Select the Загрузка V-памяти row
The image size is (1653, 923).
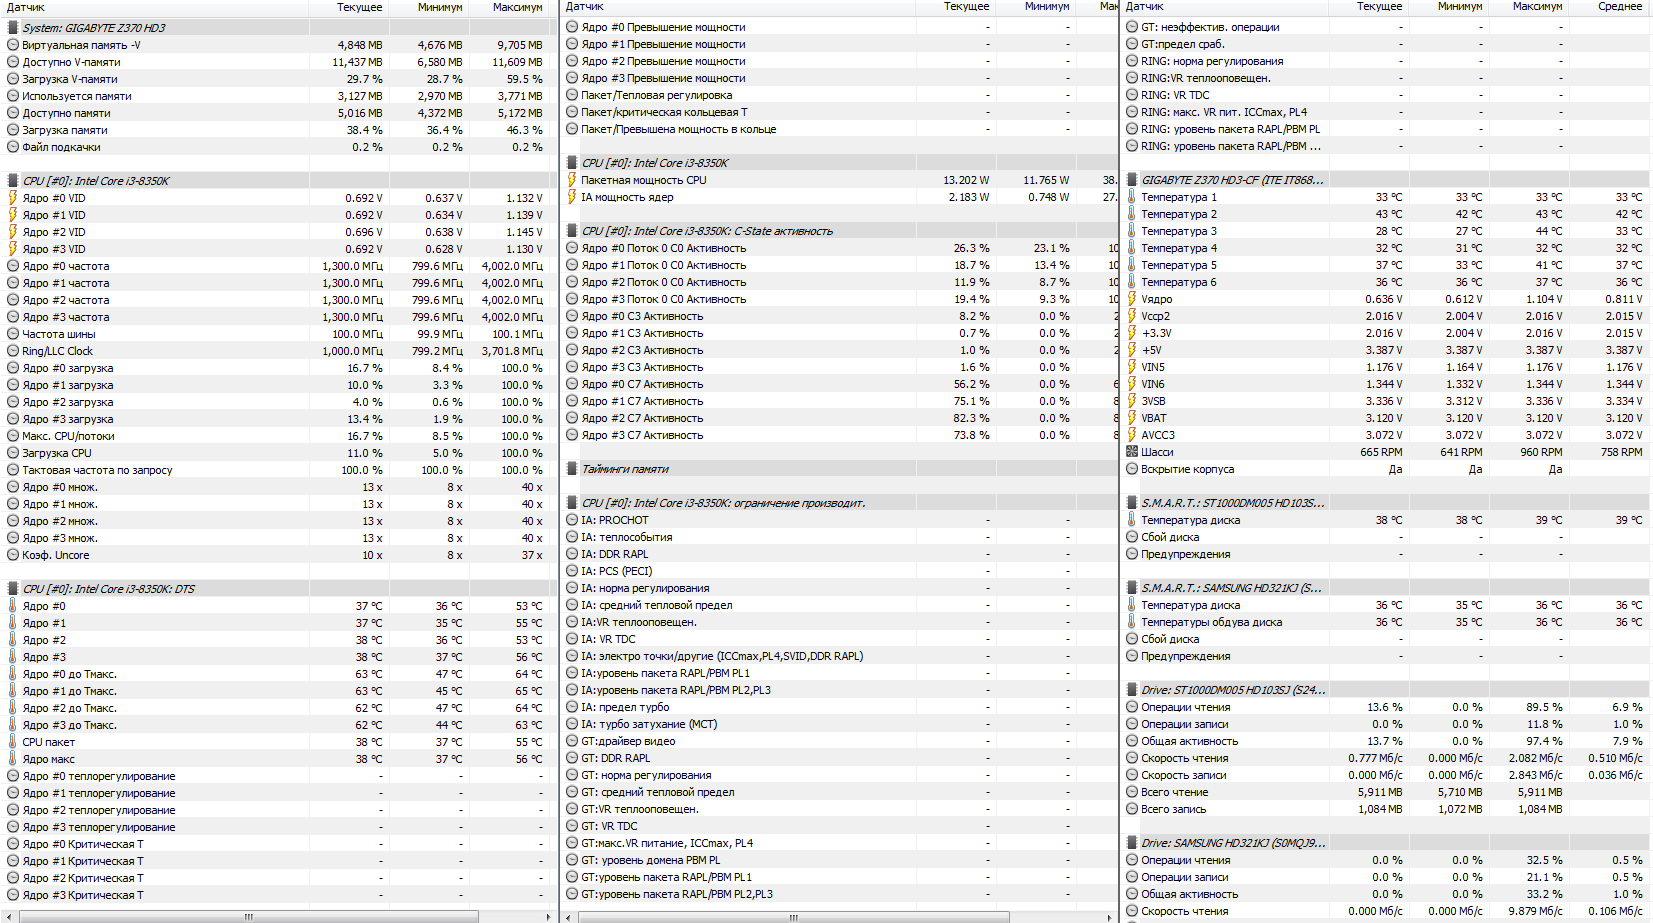(278, 79)
